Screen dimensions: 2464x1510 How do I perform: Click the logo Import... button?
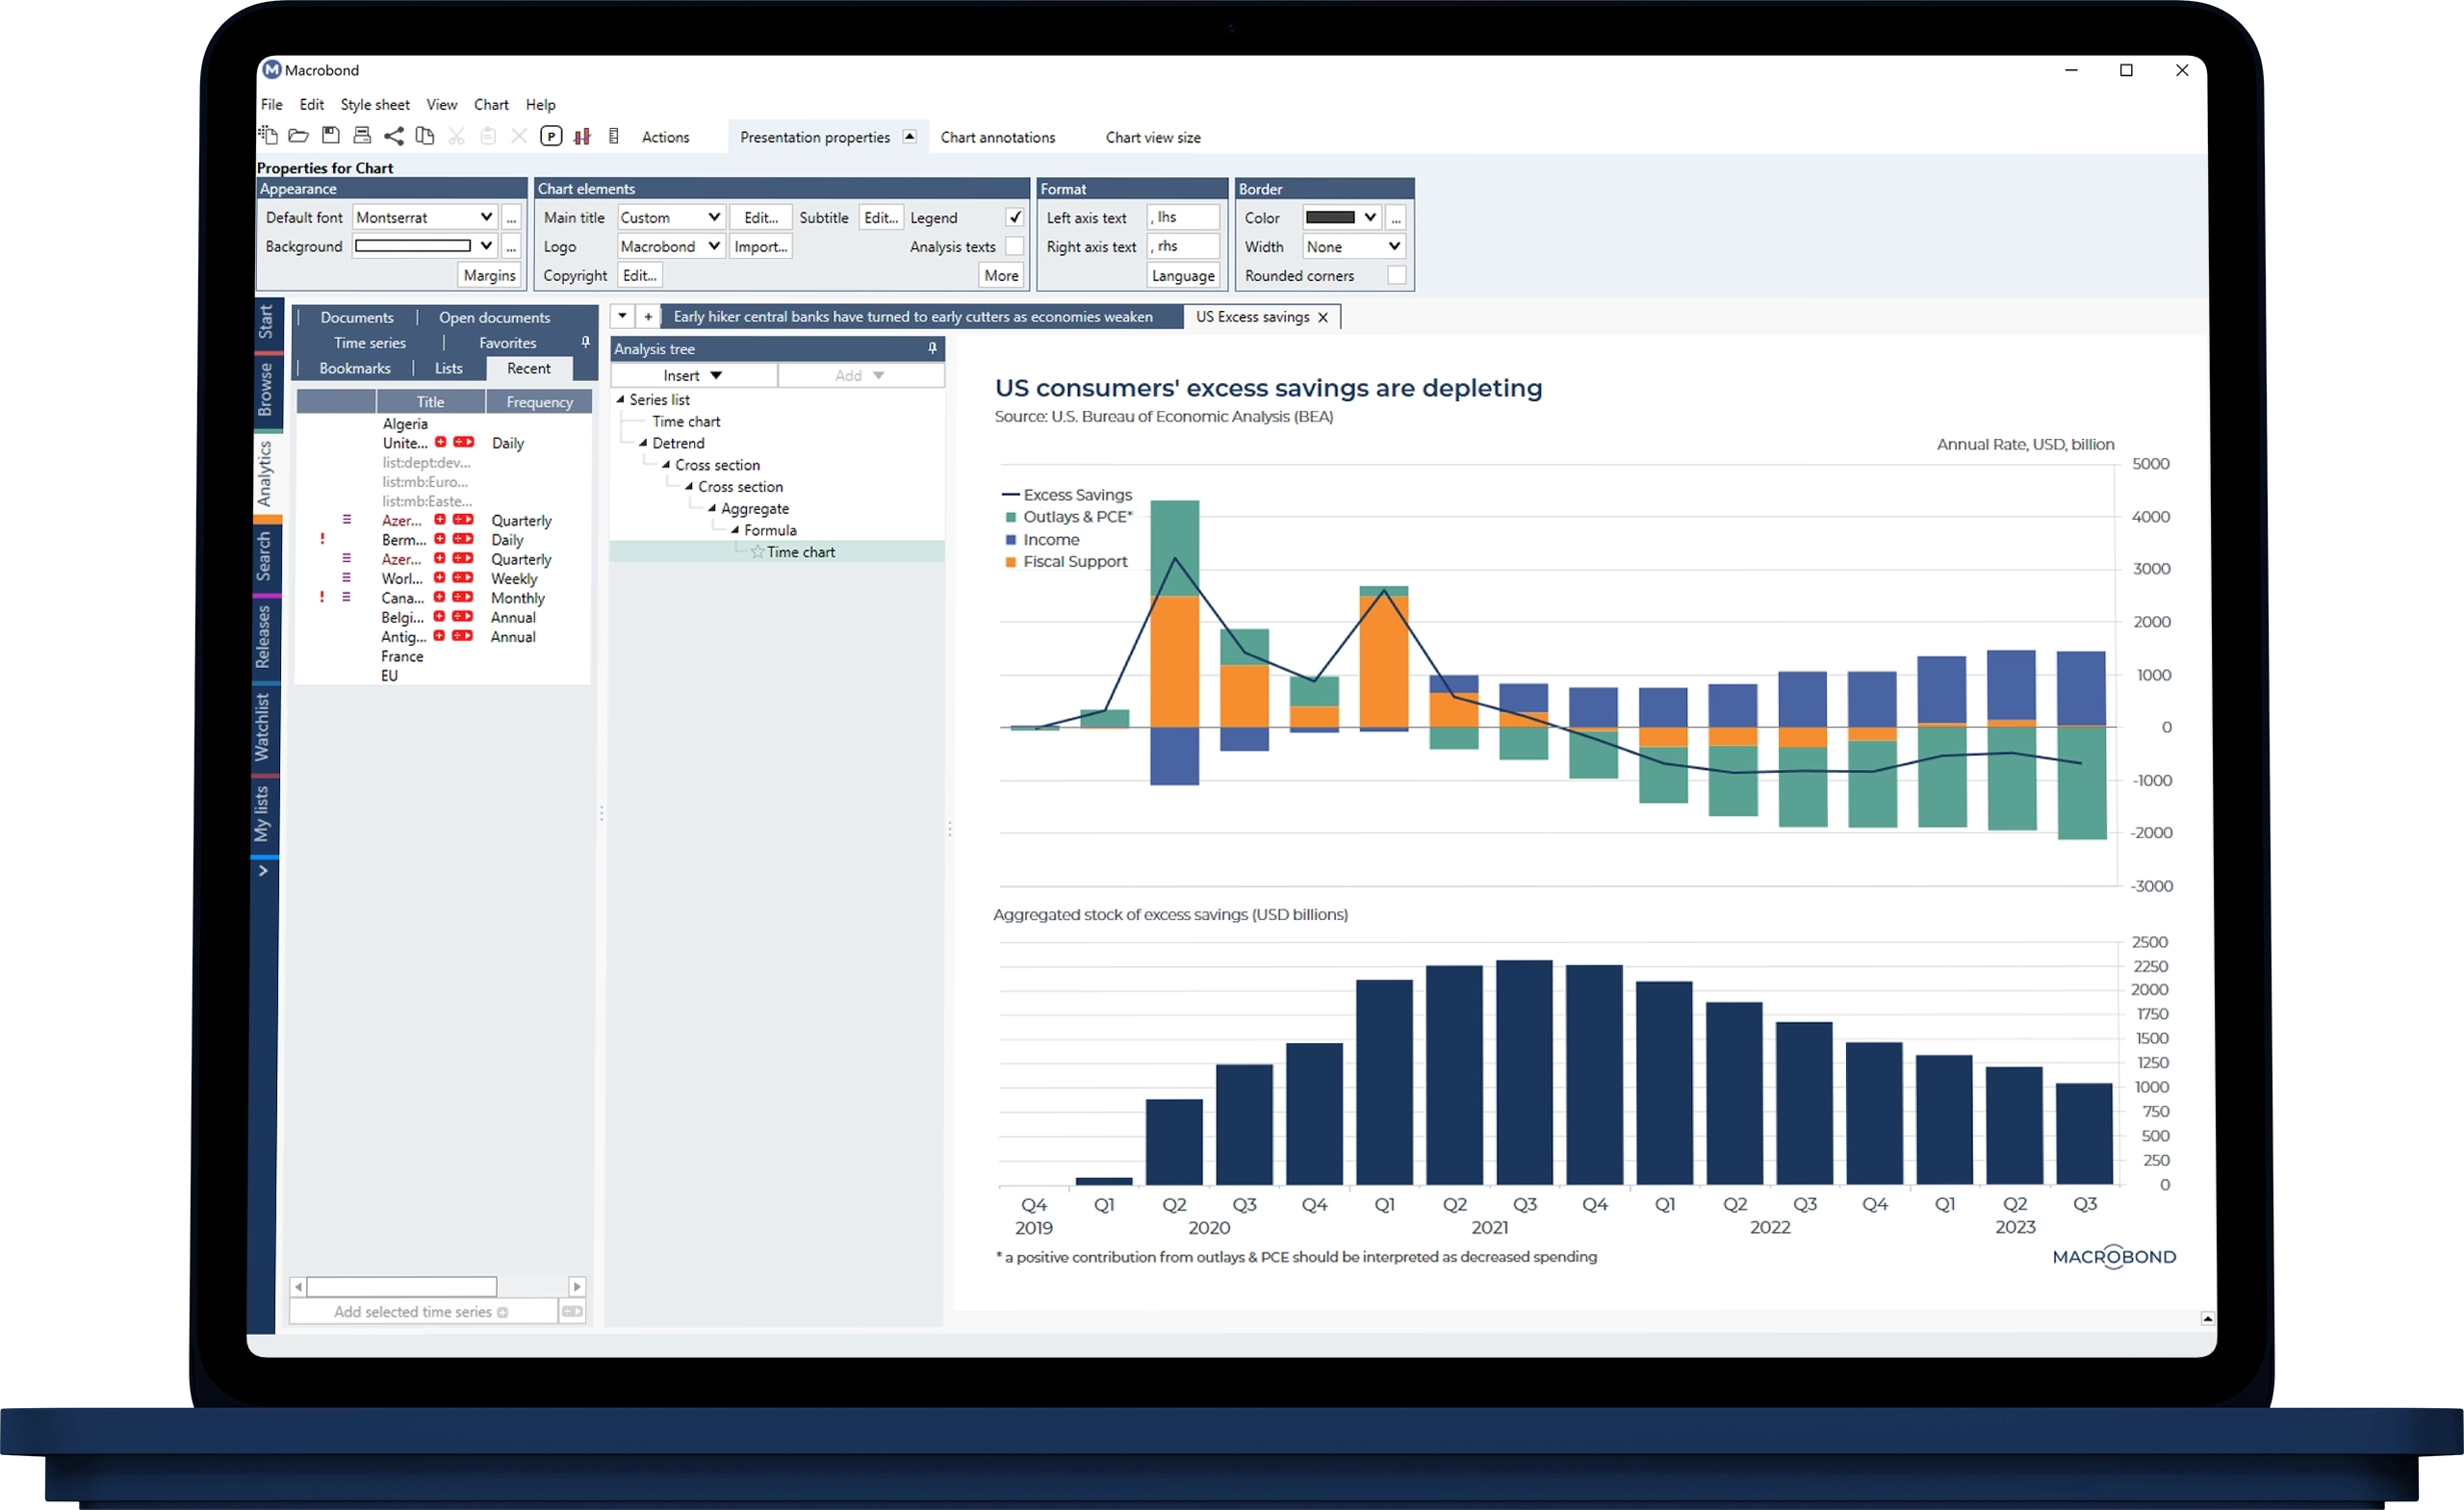pos(761,246)
